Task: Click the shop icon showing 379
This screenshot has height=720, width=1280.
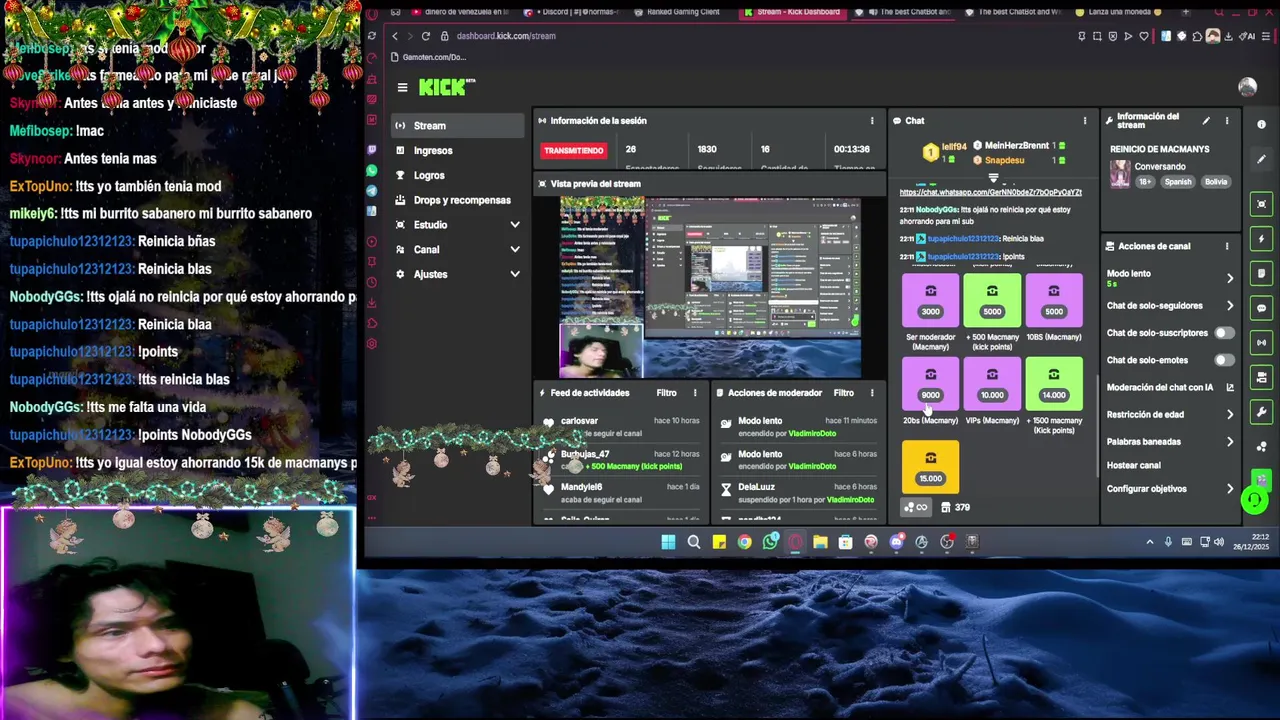Action: [955, 507]
